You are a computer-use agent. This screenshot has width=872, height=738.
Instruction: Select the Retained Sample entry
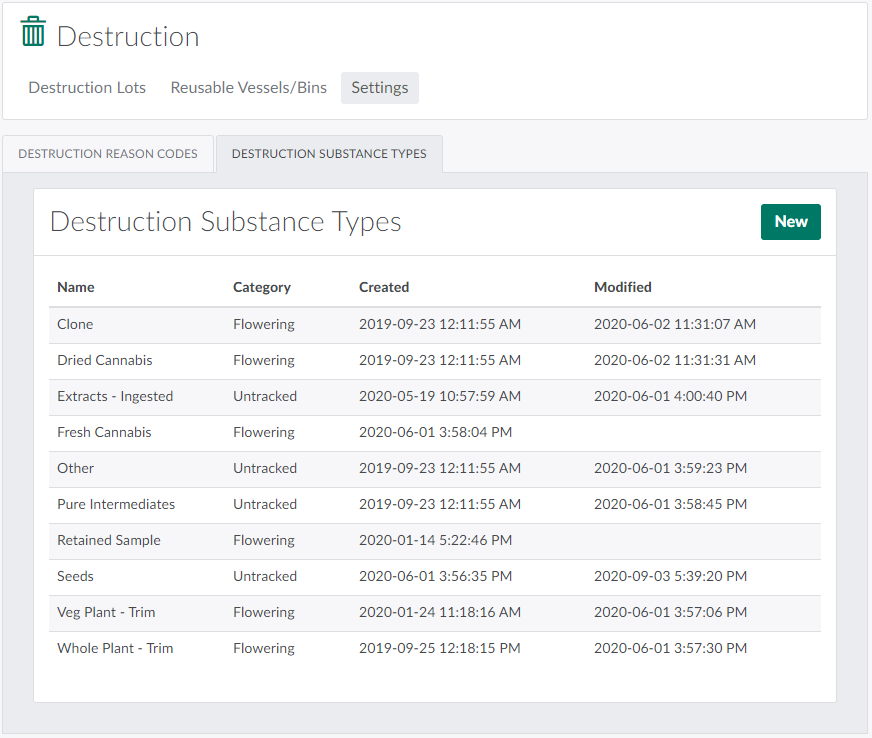(109, 541)
